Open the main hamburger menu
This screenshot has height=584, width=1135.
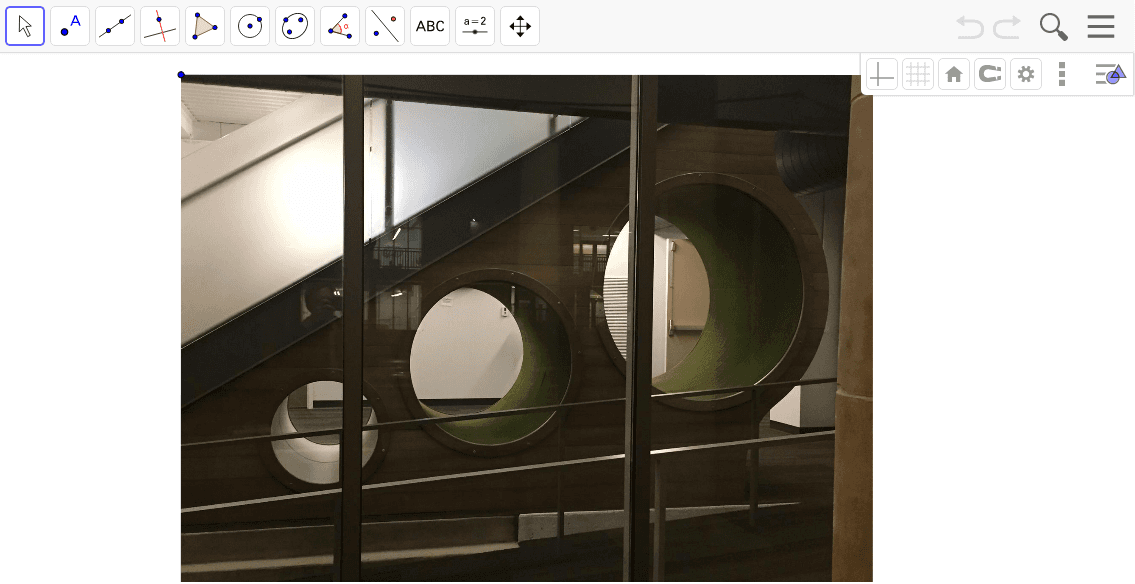click(x=1100, y=27)
